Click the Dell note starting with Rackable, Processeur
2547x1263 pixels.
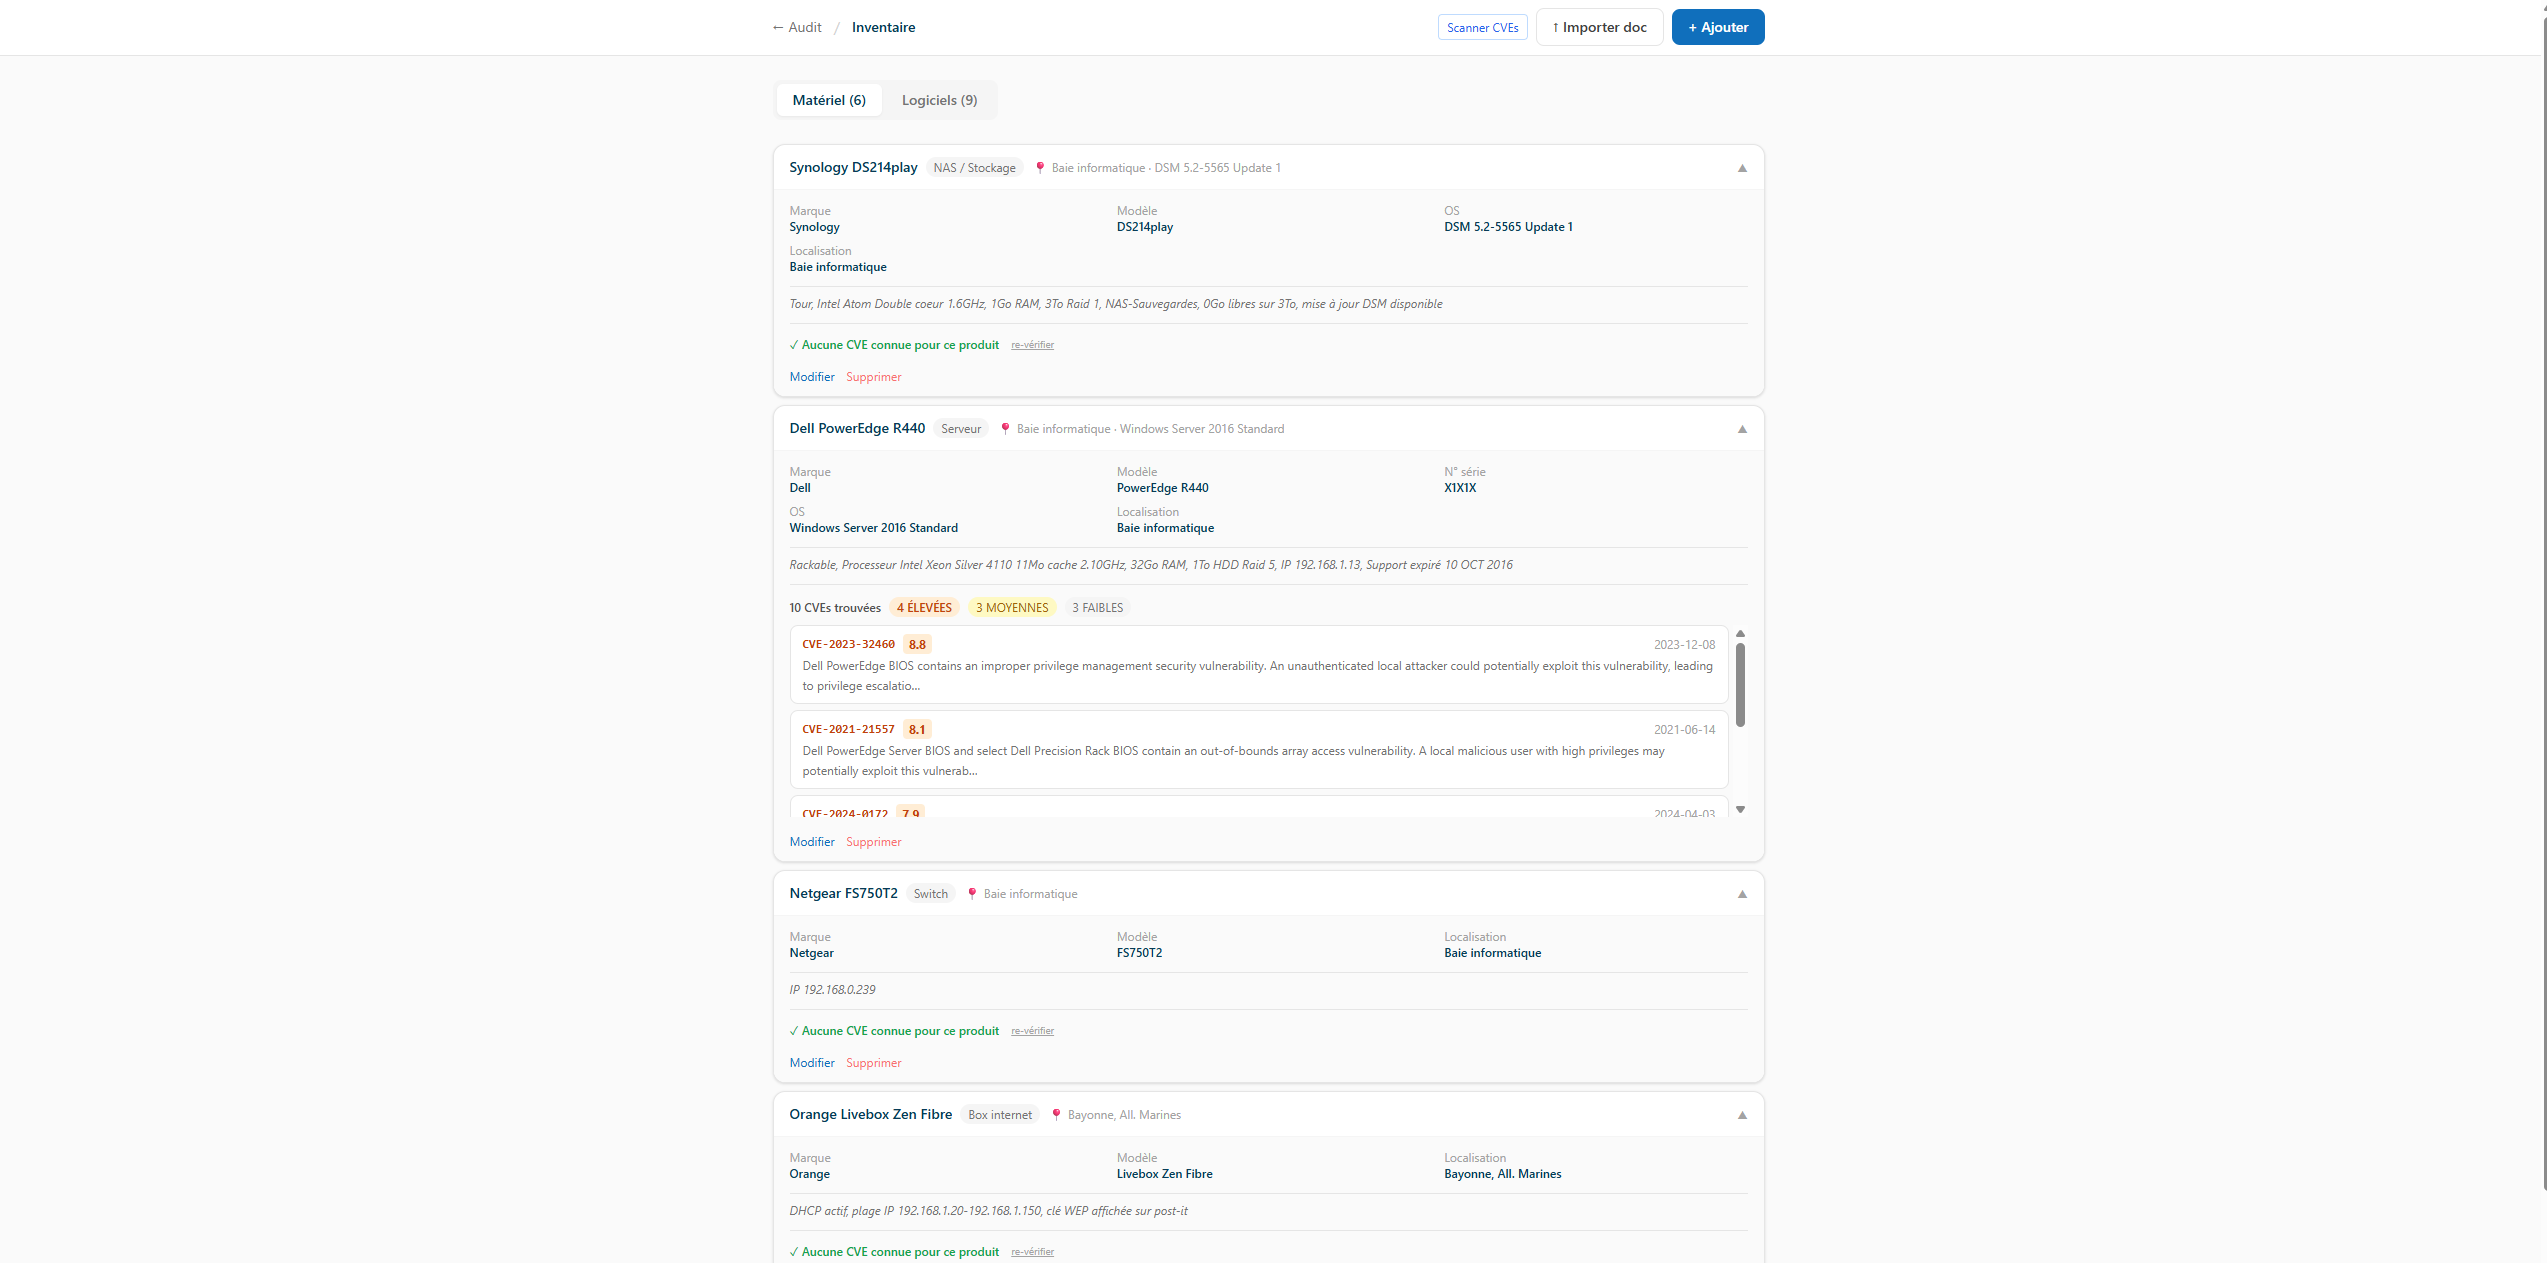[1150, 565]
